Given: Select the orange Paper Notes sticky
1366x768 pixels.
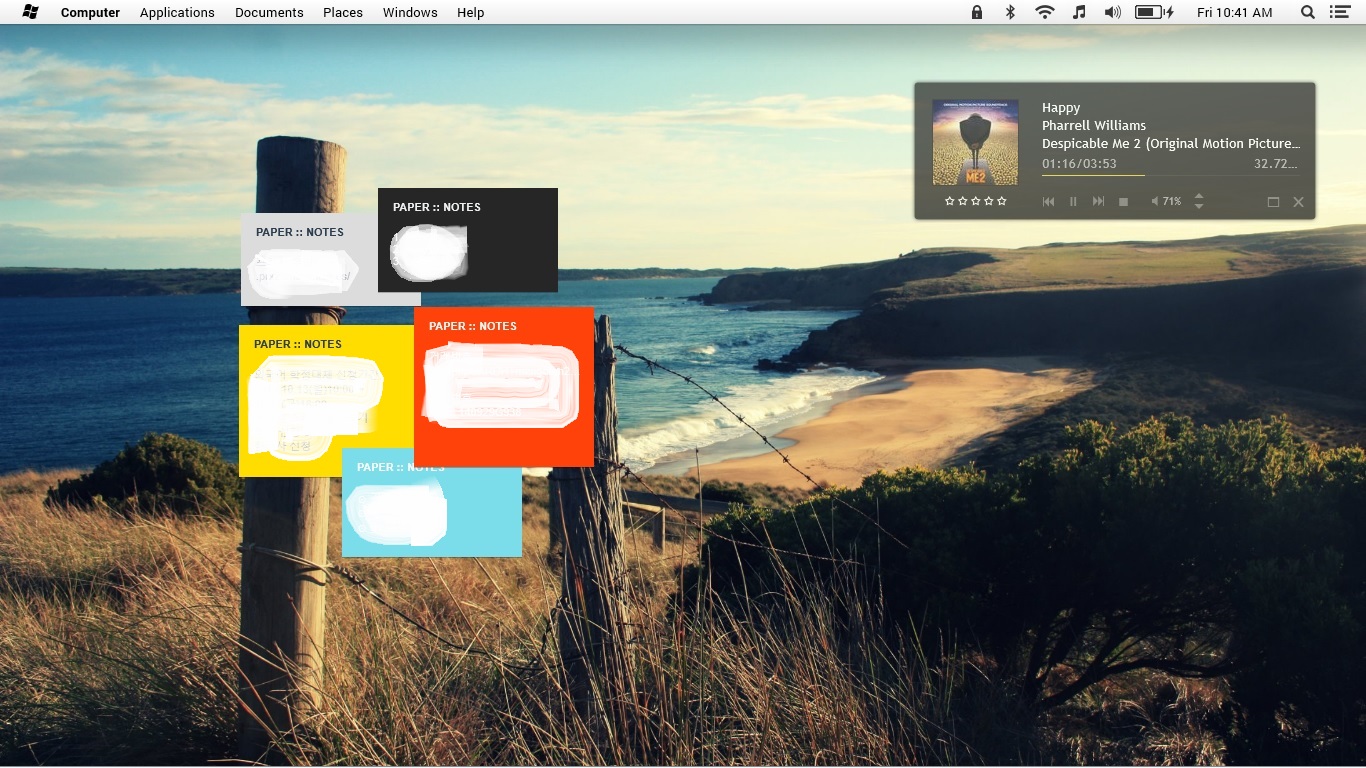Looking at the screenshot, I should point(504,386).
